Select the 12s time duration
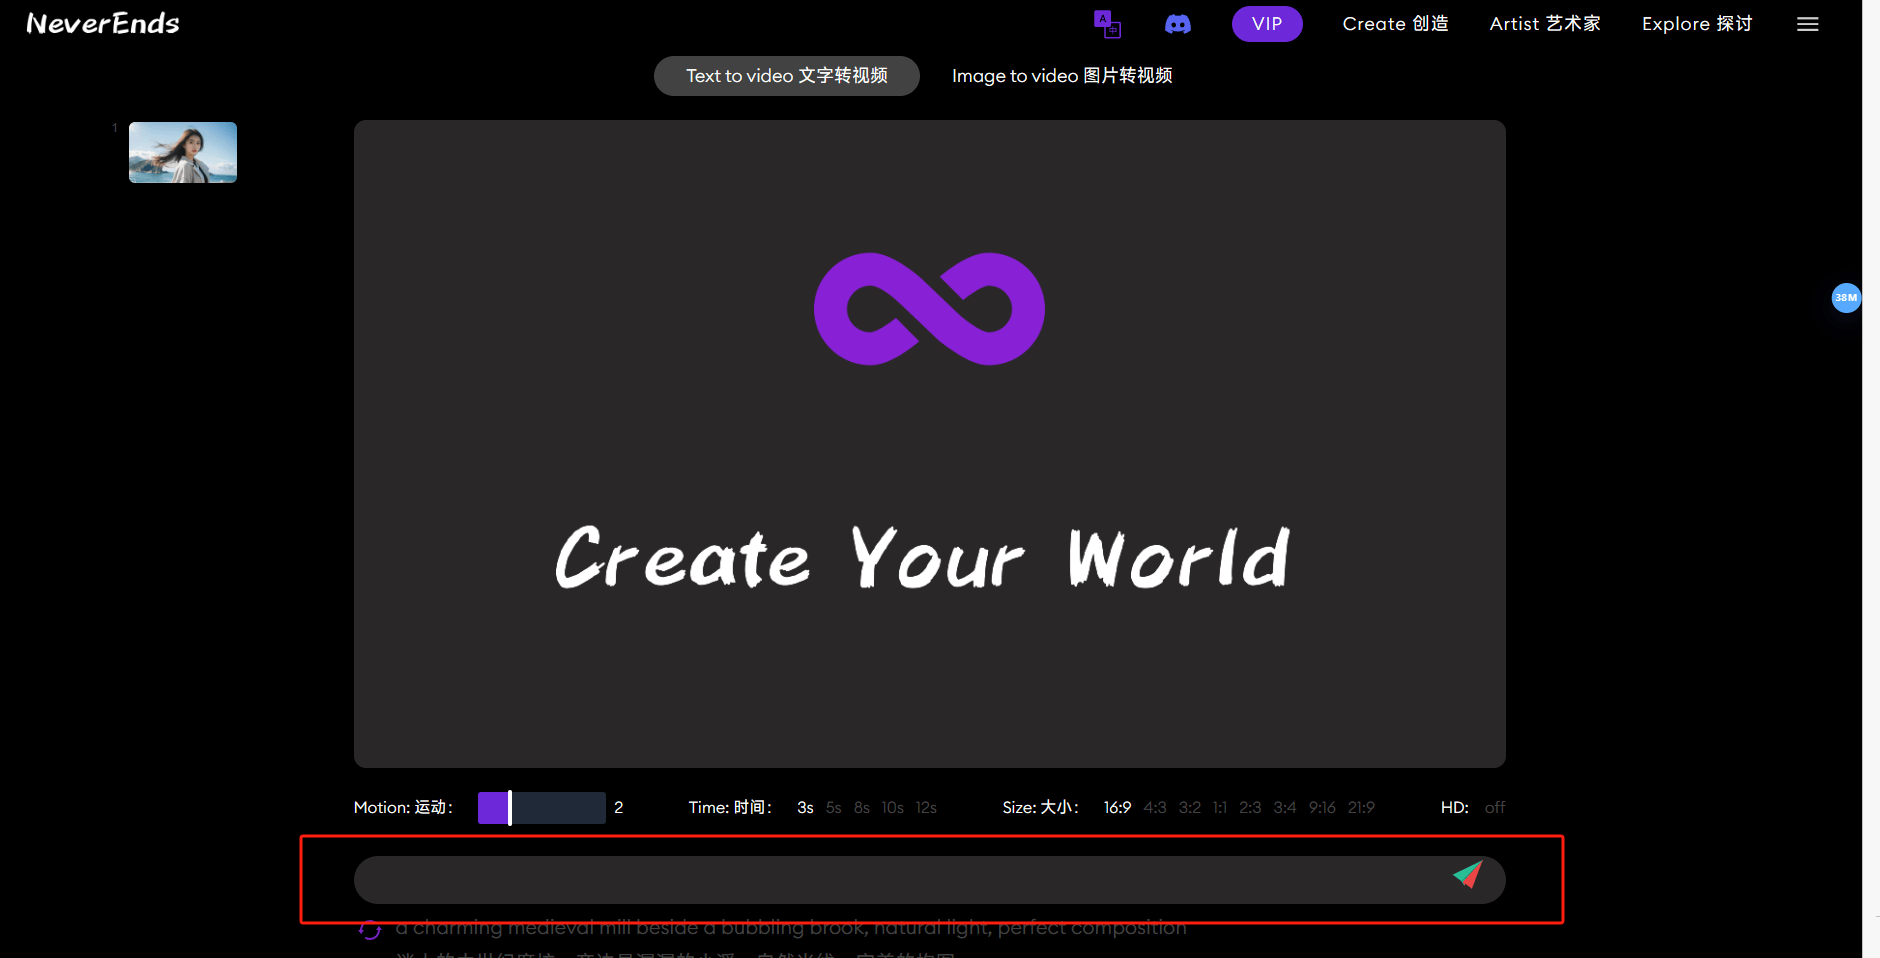This screenshot has height=958, width=1880. (926, 808)
